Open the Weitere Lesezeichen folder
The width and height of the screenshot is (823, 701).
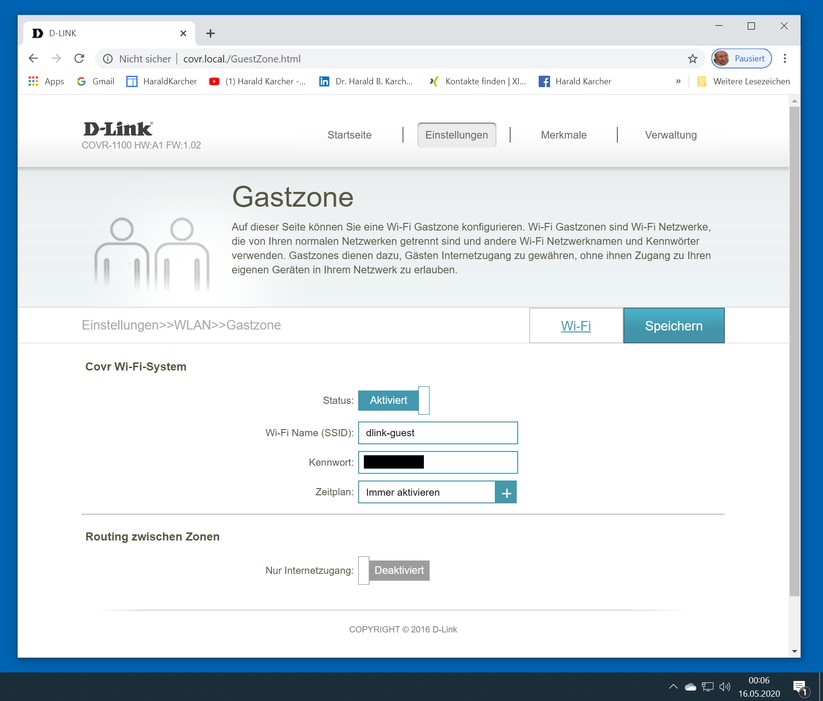pyautogui.click(x=743, y=82)
